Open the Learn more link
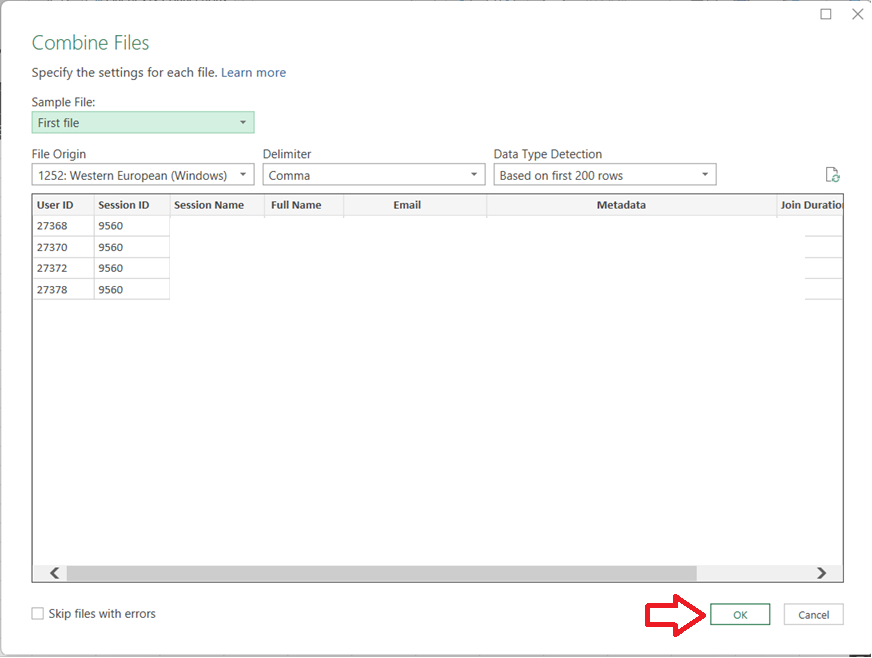The height and width of the screenshot is (658, 872). pyautogui.click(x=253, y=73)
